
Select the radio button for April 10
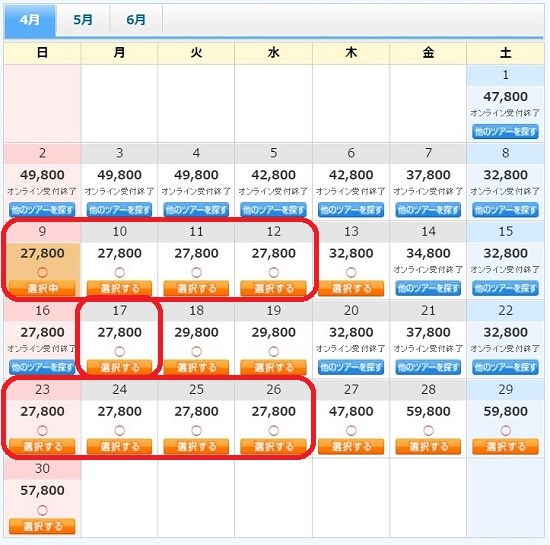[x=120, y=272]
